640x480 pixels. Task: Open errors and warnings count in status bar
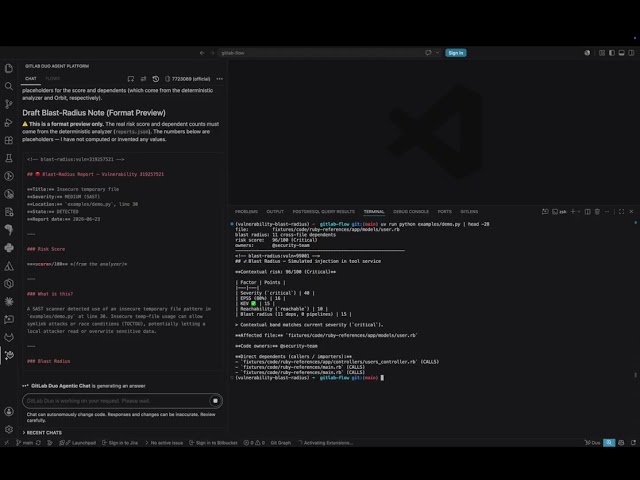[254, 442]
